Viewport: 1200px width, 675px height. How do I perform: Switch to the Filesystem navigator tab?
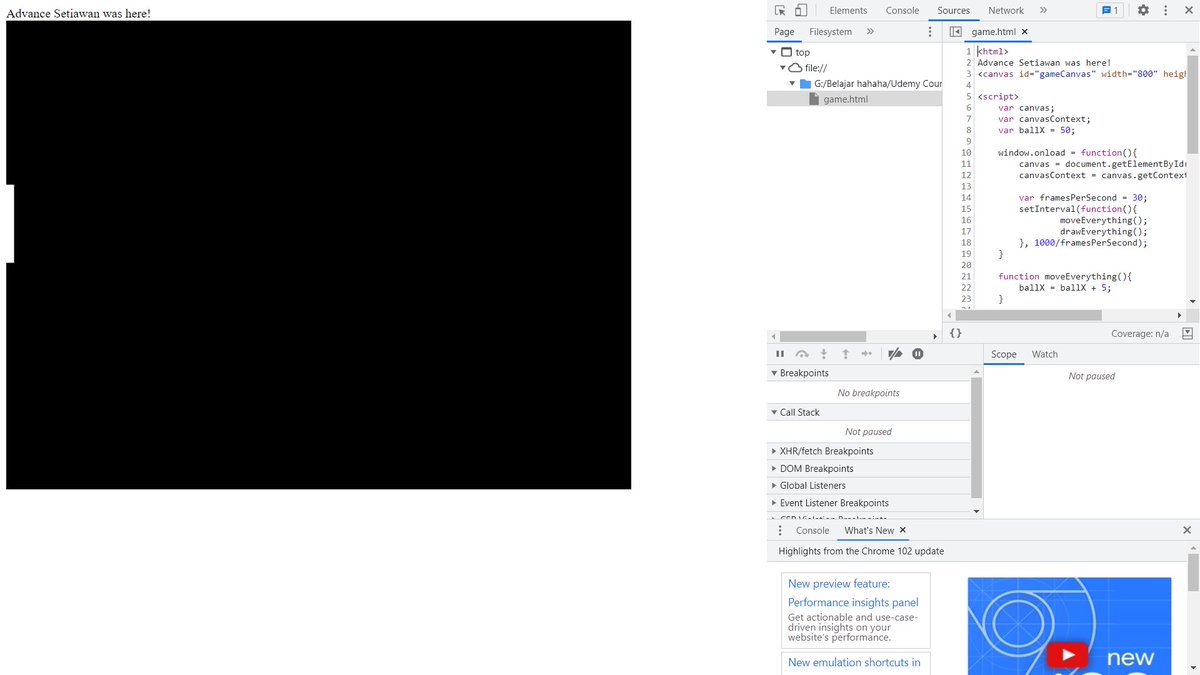[830, 32]
